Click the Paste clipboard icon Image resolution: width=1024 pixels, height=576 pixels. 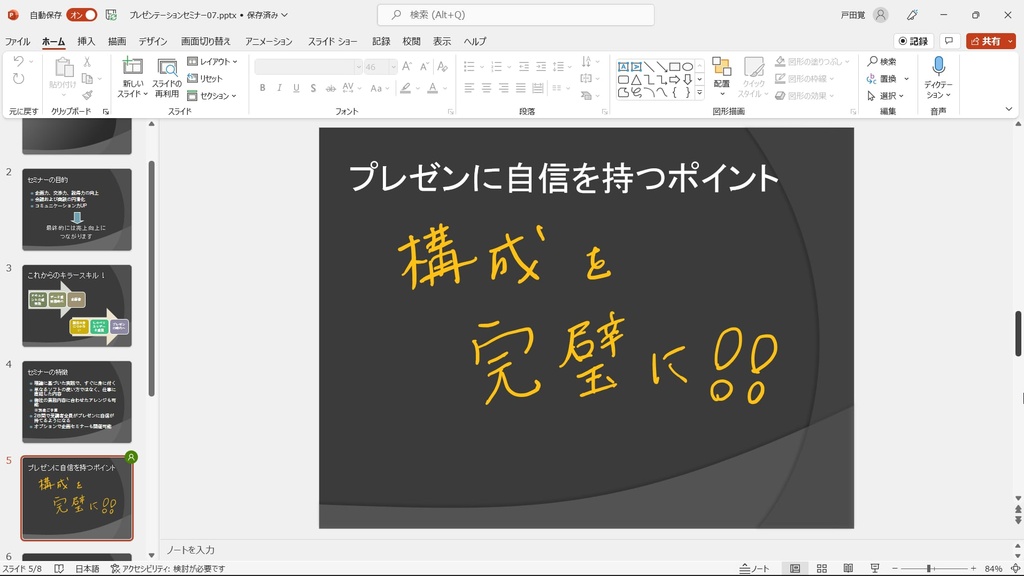pos(63,67)
